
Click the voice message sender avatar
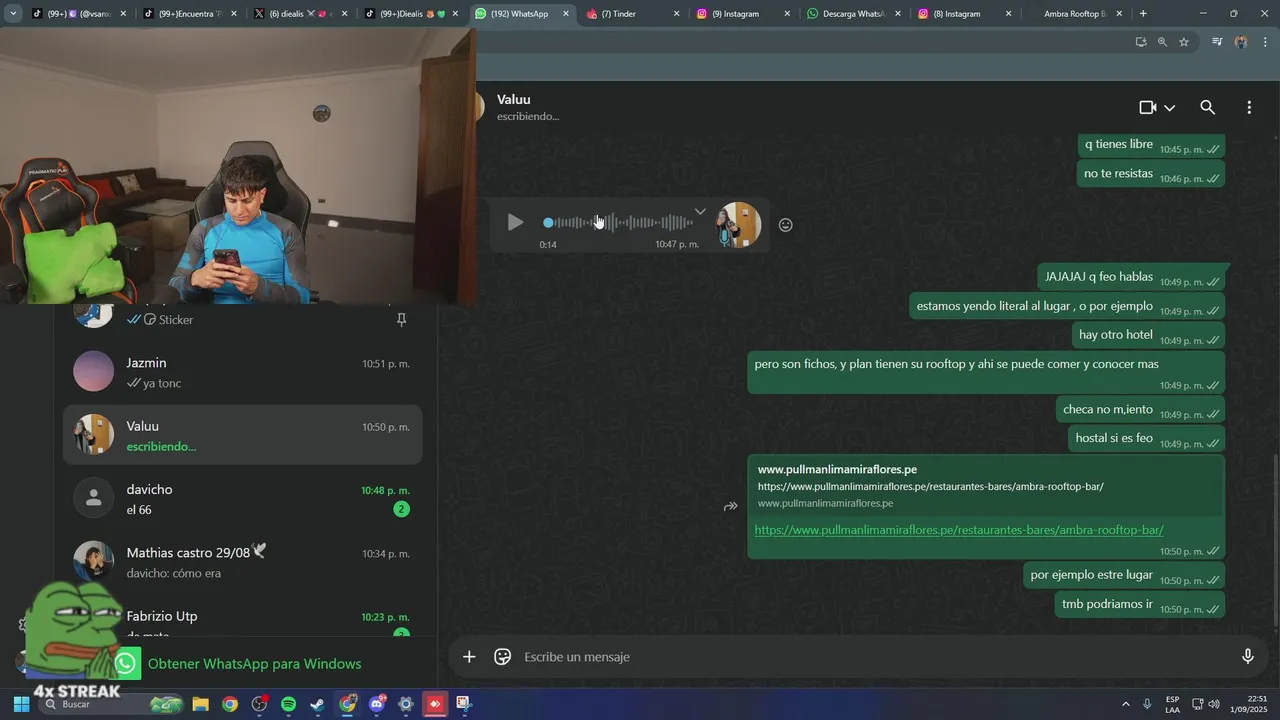point(739,225)
